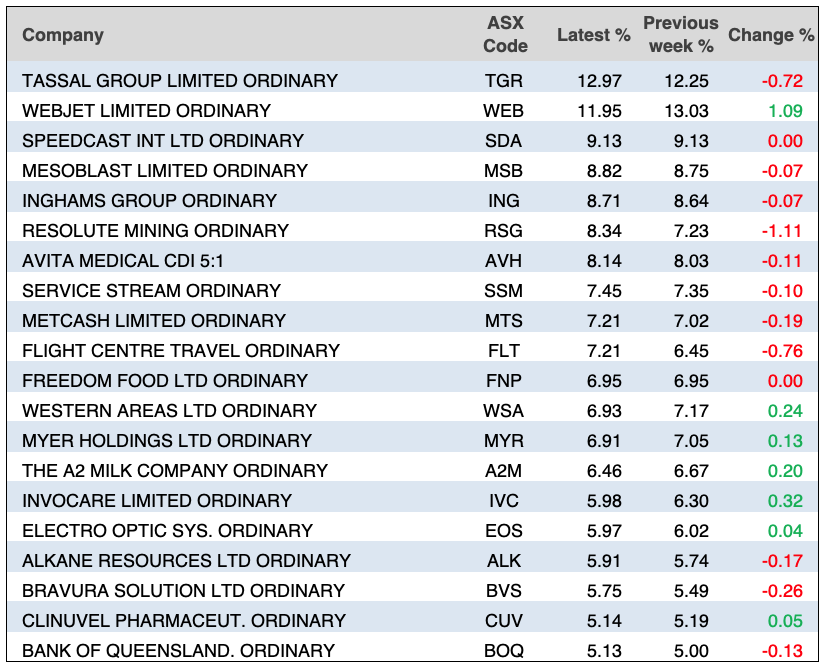Select Webjet's green 1.09 change value
Screen dimensions: 825x668
tap(785, 111)
